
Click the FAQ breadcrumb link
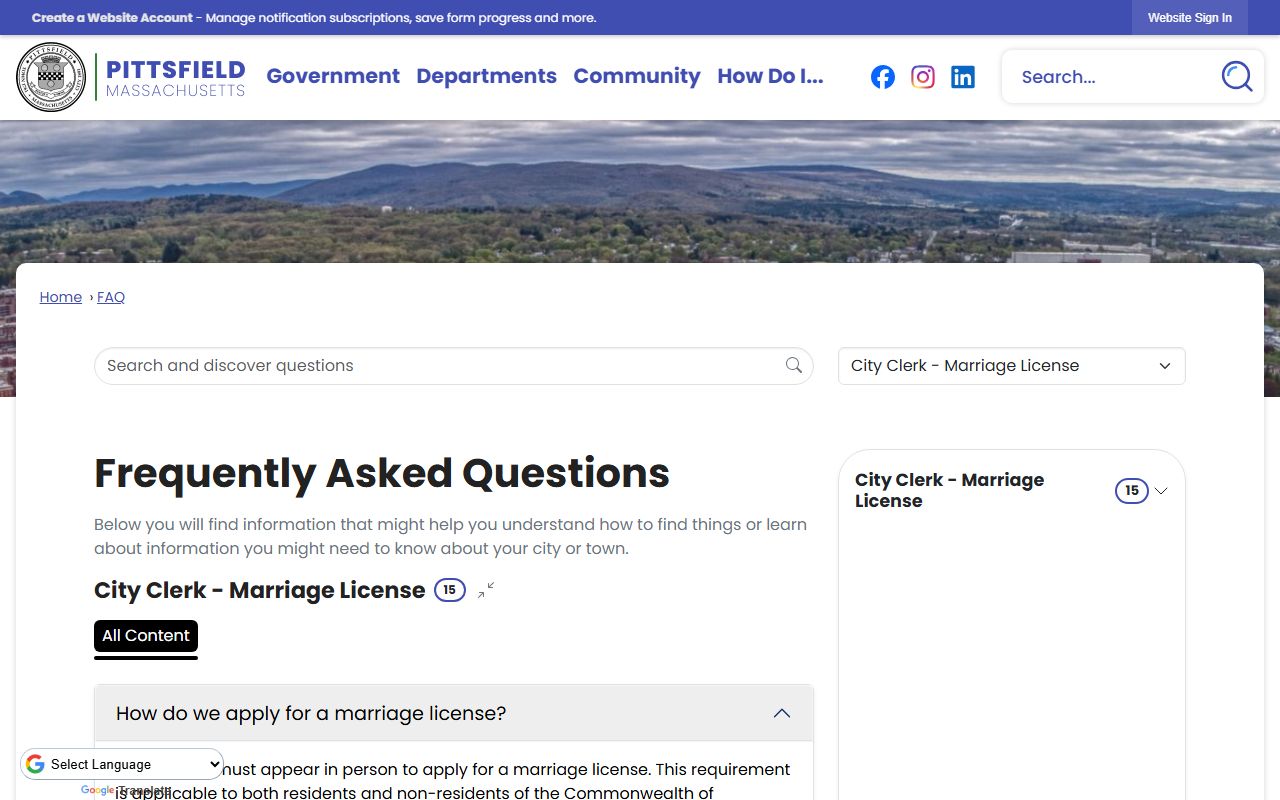tap(111, 297)
